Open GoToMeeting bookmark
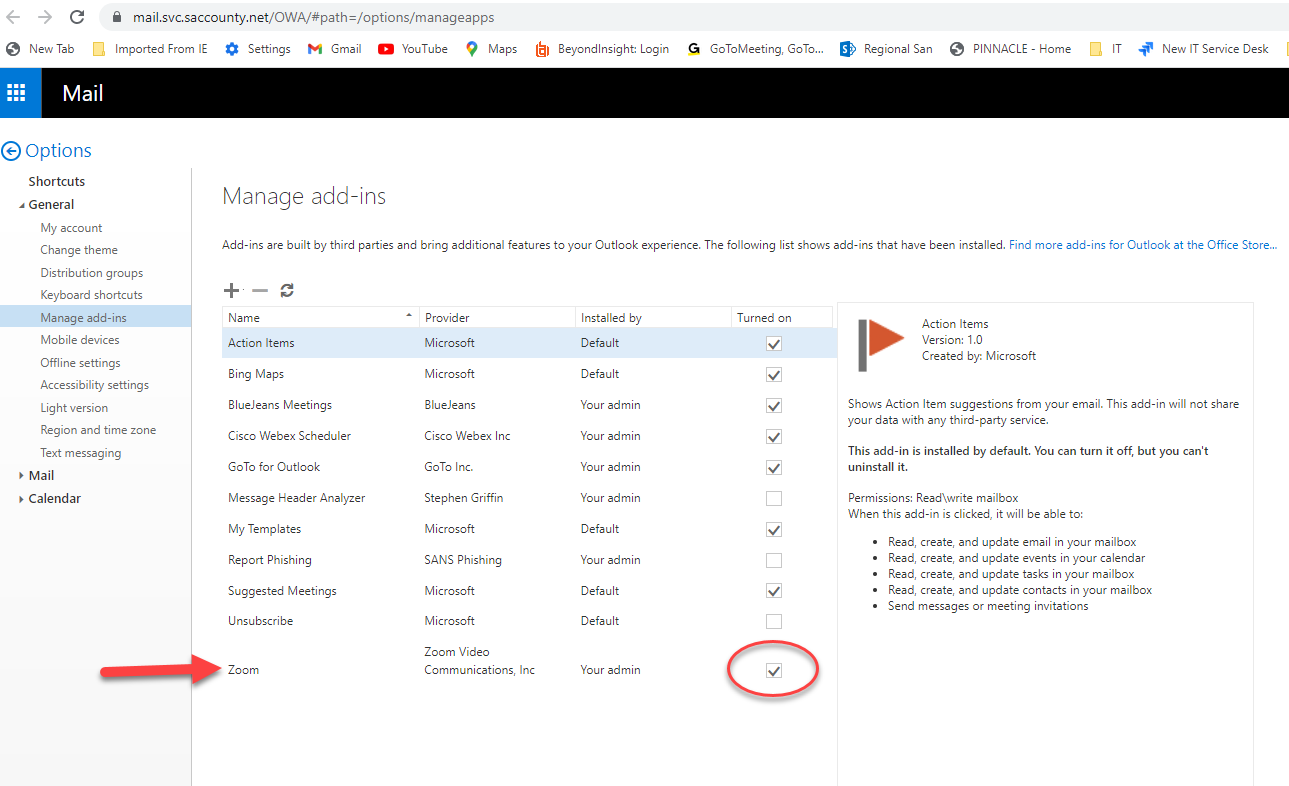 pyautogui.click(x=756, y=48)
